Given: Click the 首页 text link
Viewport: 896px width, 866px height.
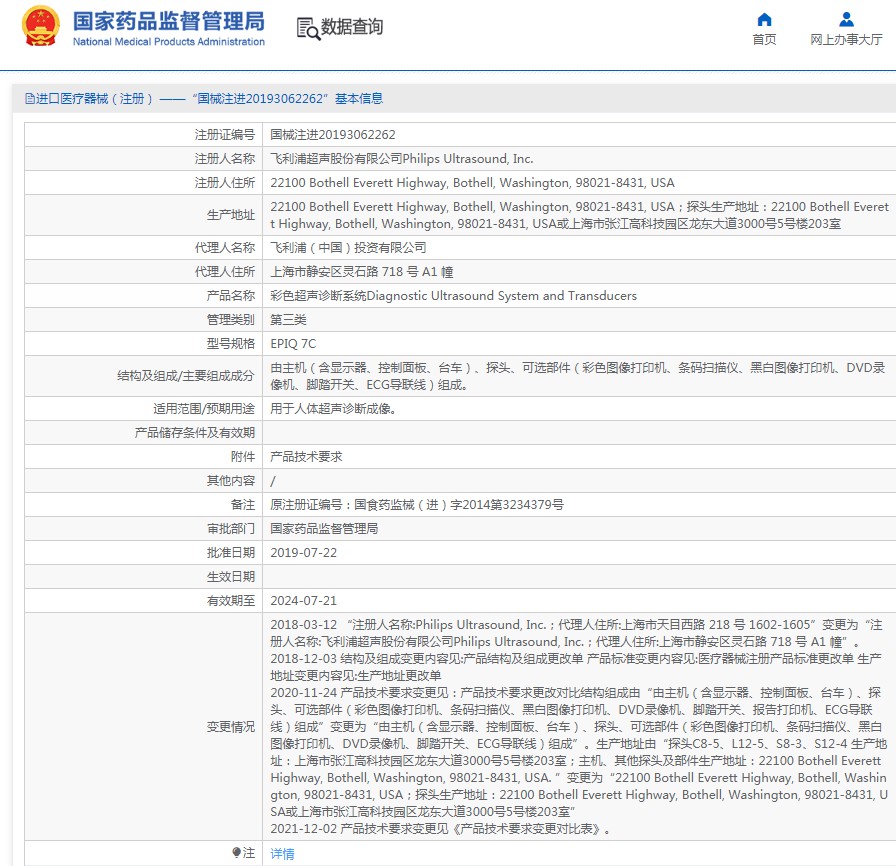Looking at the screenshot, I should point(764,39).
